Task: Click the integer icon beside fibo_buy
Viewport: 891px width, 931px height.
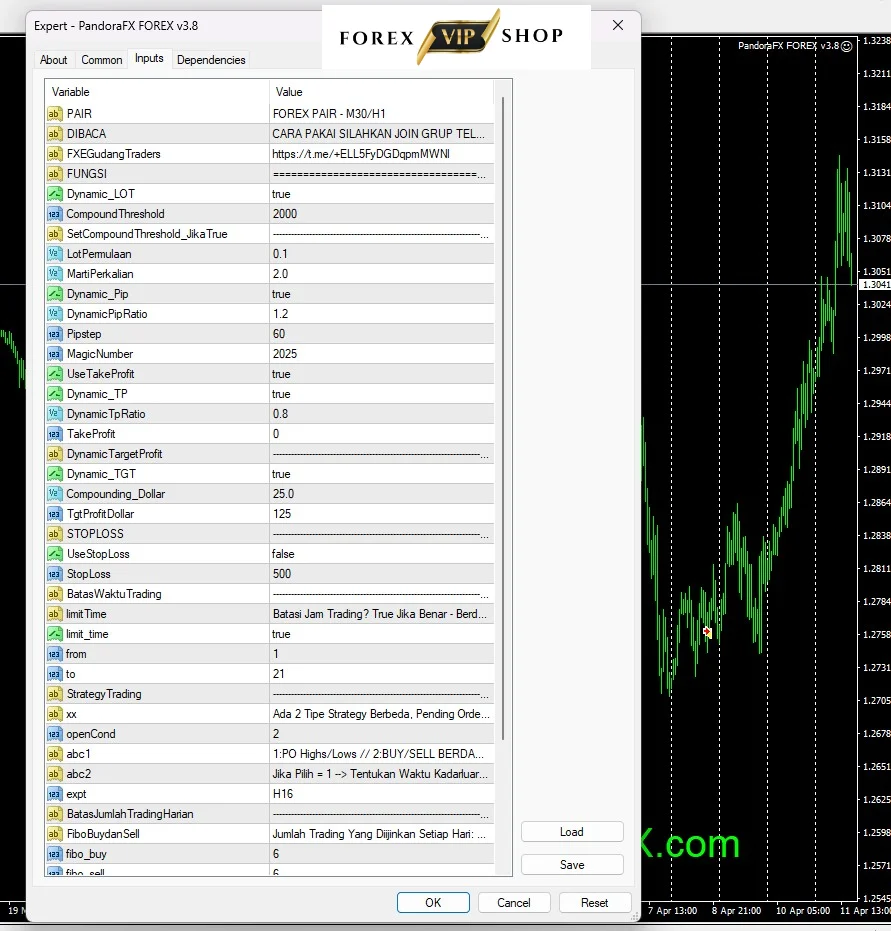Action: [54, 854]
